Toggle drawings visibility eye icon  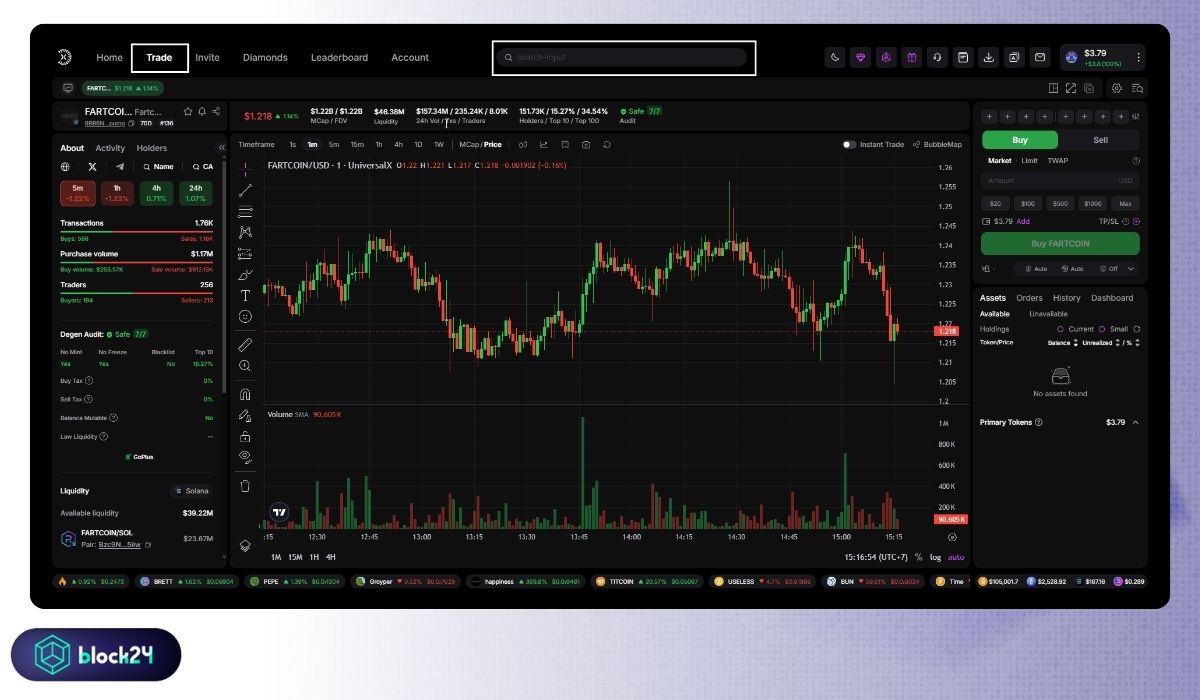245,456
